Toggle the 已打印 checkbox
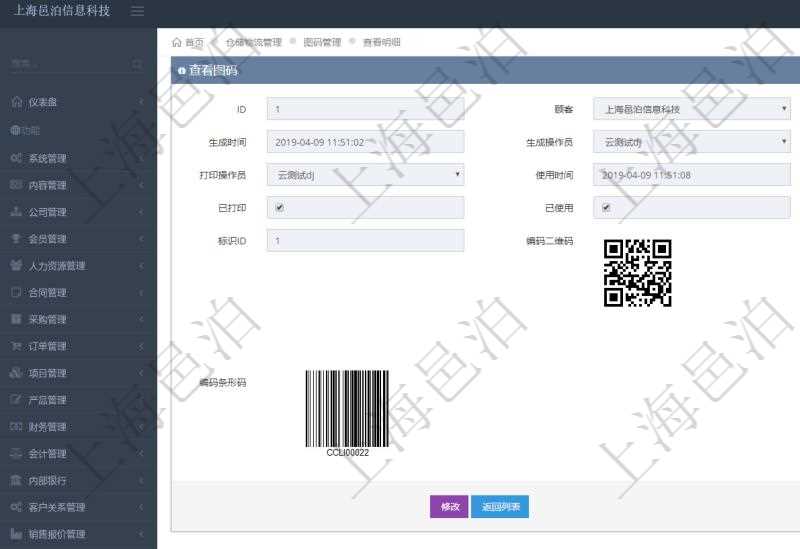The width and height of the screenshot is (800, 549). click(280, 208)
